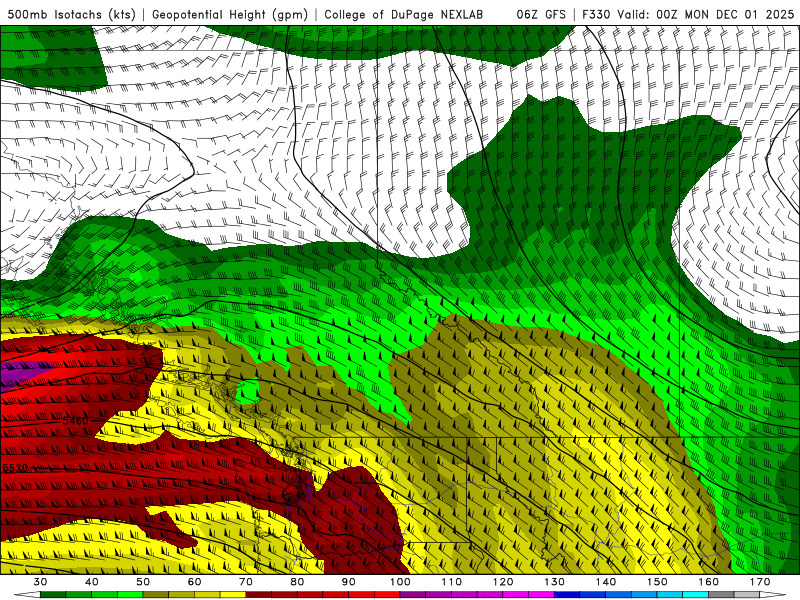
Task: Click the 130 label on the legend
Action: [554, 582]
